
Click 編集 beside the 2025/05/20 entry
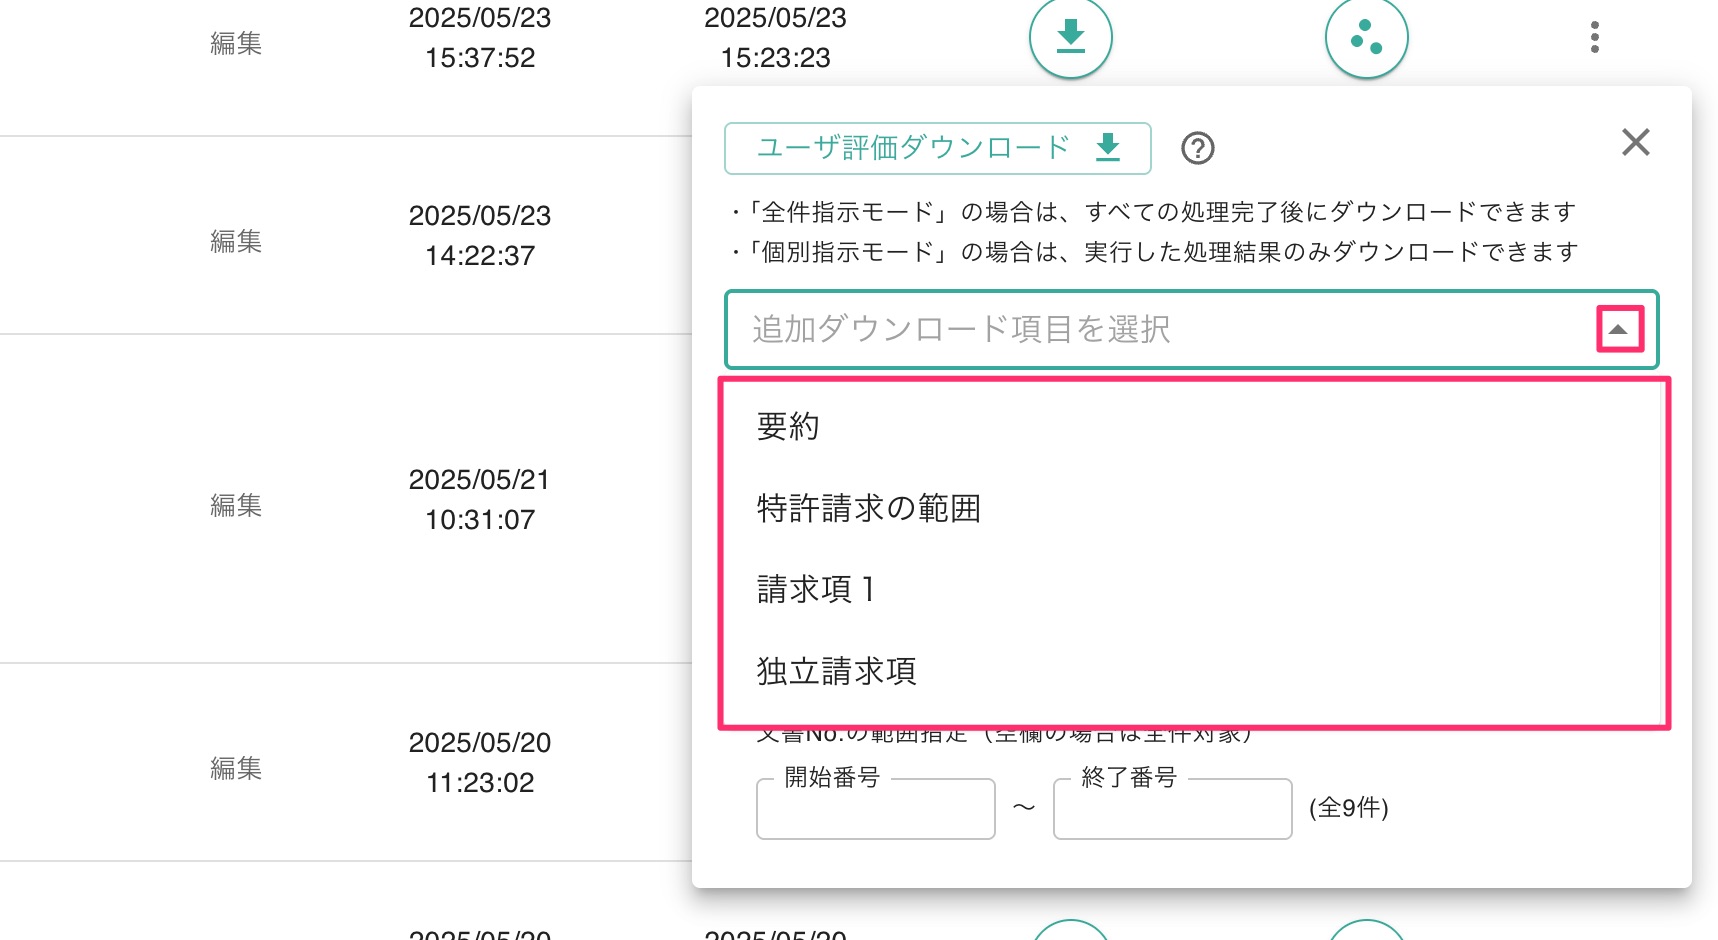[x=236, y=768]
